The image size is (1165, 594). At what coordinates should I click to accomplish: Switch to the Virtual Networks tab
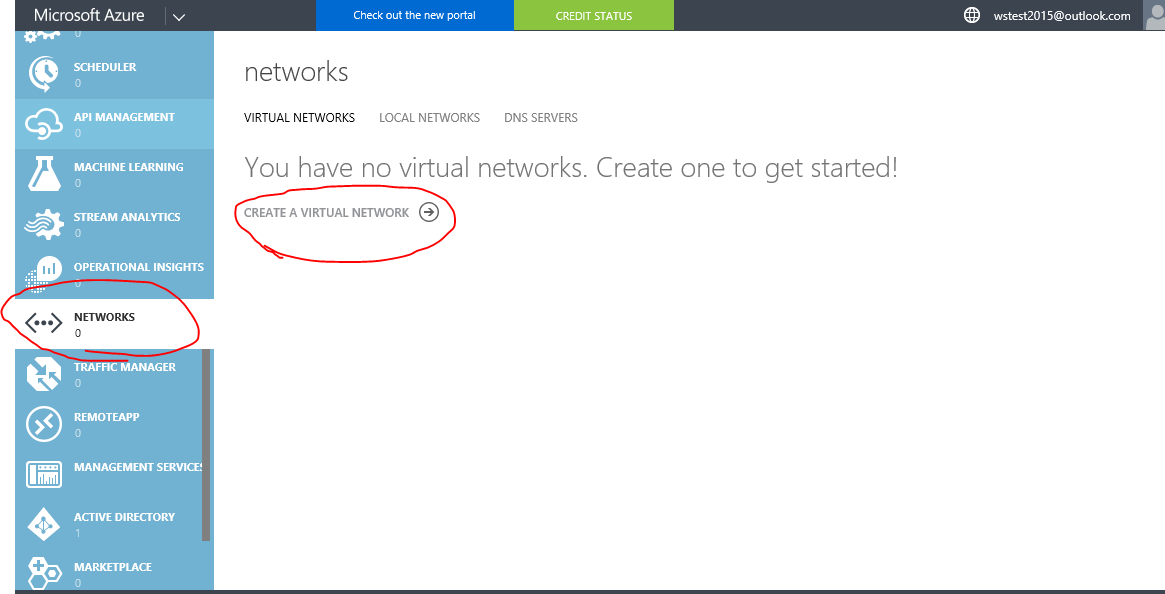(299, 117)
